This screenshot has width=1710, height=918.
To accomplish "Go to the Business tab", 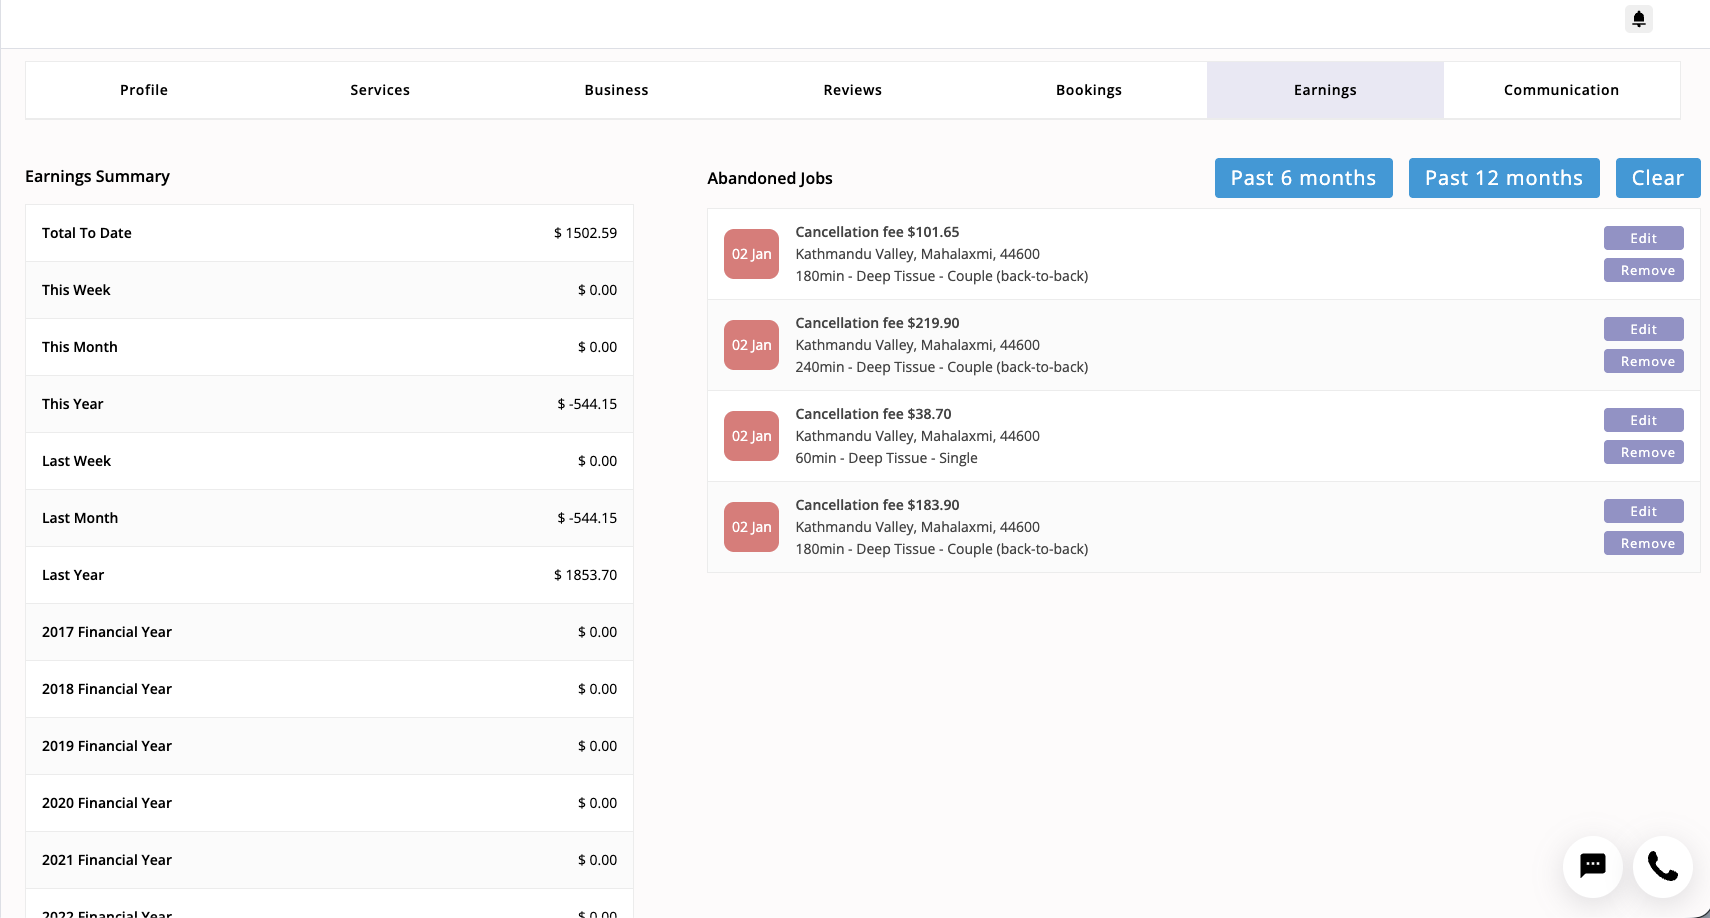I will coord(616,90).
